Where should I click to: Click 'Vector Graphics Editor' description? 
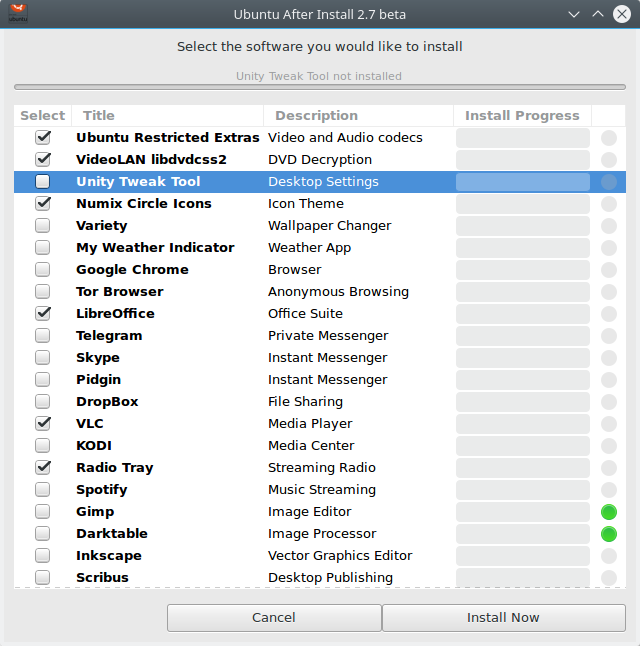pos(340,555)
